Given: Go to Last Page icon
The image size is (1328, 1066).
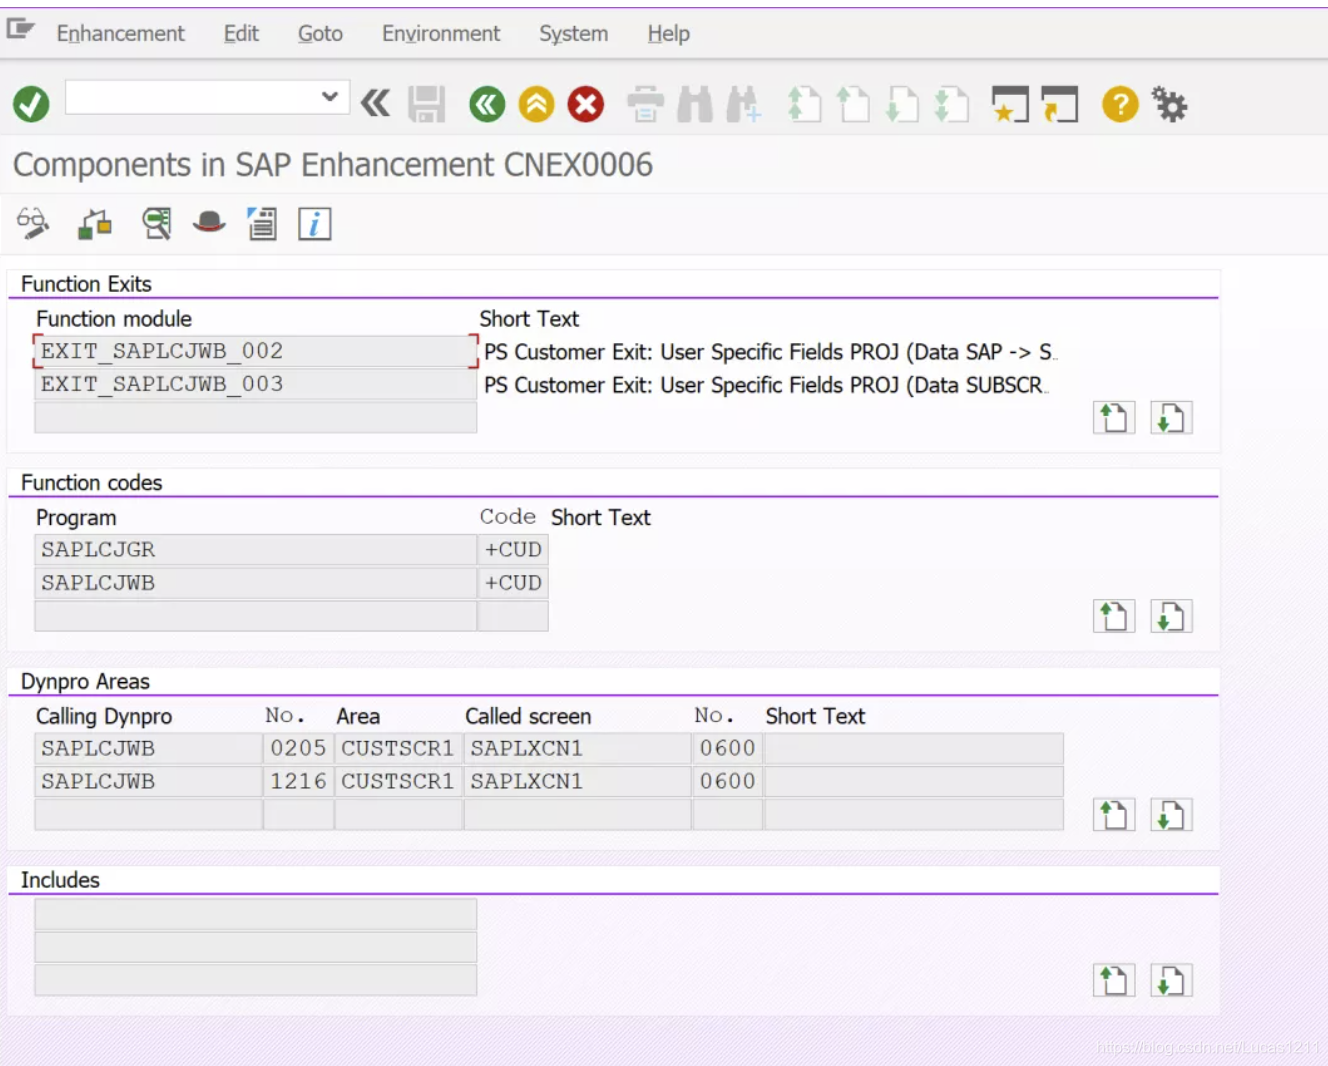Looking at the screenshot, I should [x=951, y=104].
